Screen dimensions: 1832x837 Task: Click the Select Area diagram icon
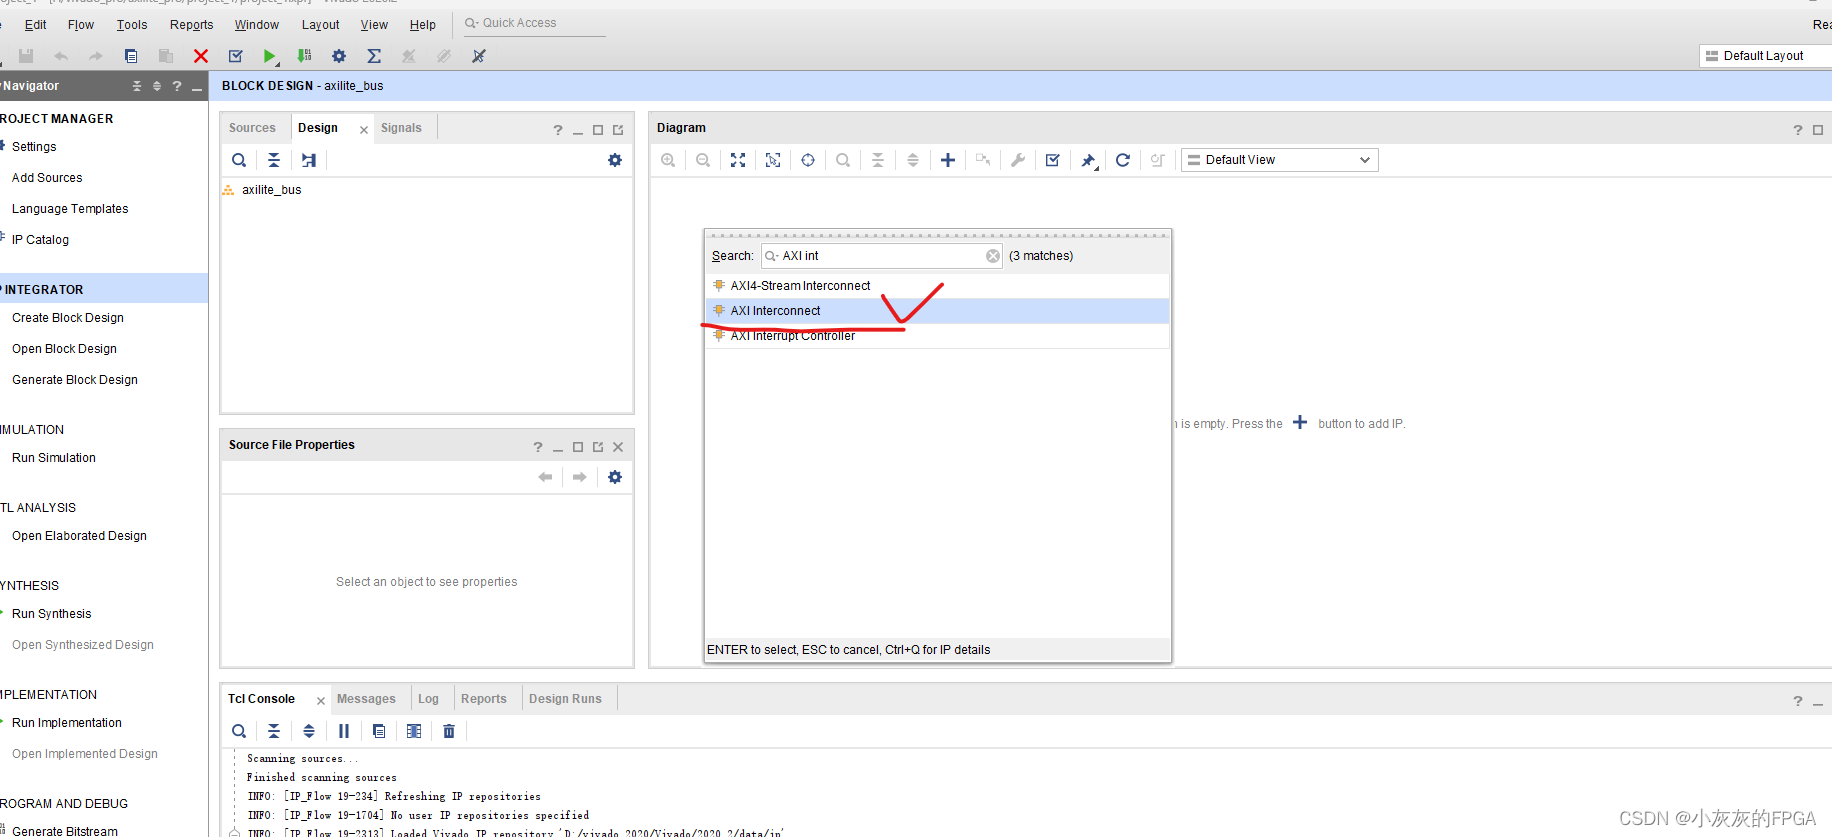(x=773, y=160)
